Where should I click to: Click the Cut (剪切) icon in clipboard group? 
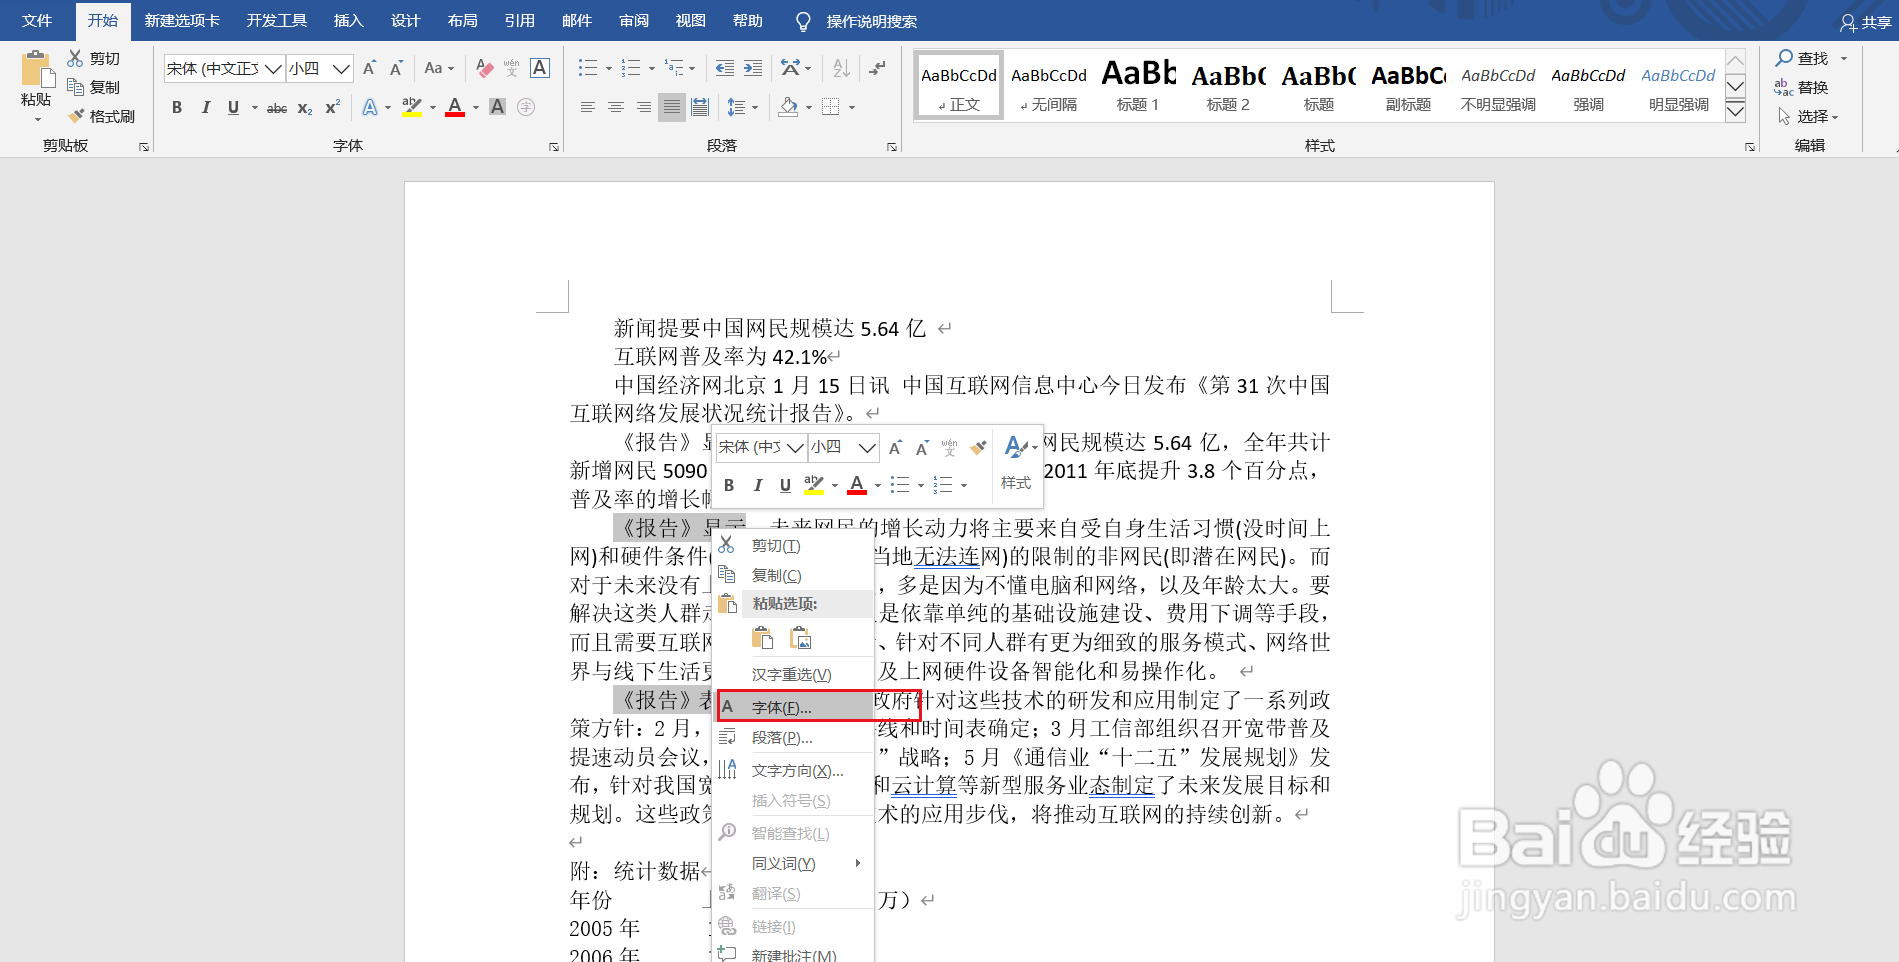point(75,57)
